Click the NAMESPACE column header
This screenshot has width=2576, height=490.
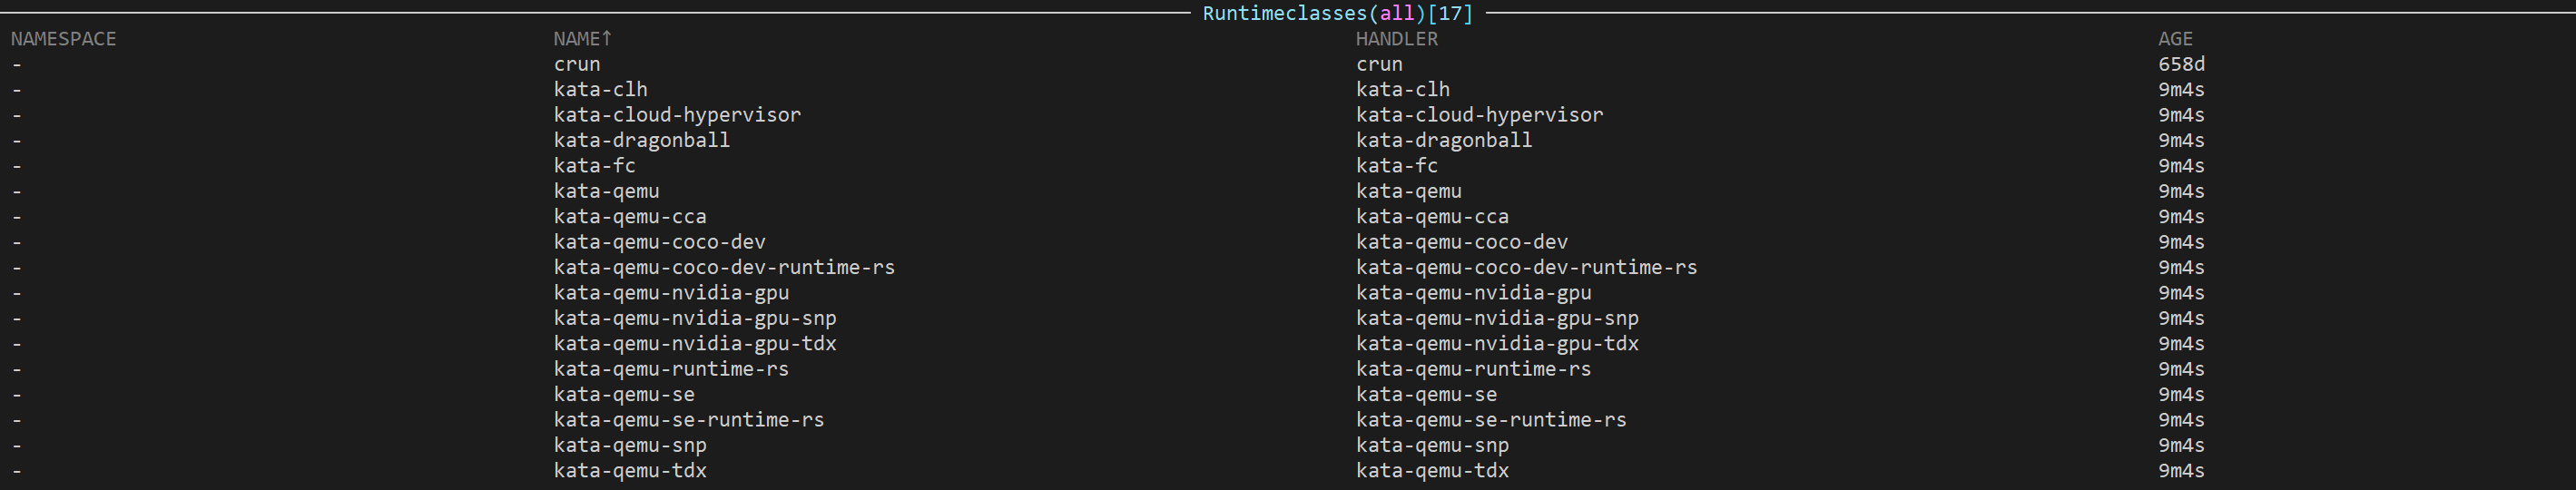pyautogui.click(x=64, y=39)
